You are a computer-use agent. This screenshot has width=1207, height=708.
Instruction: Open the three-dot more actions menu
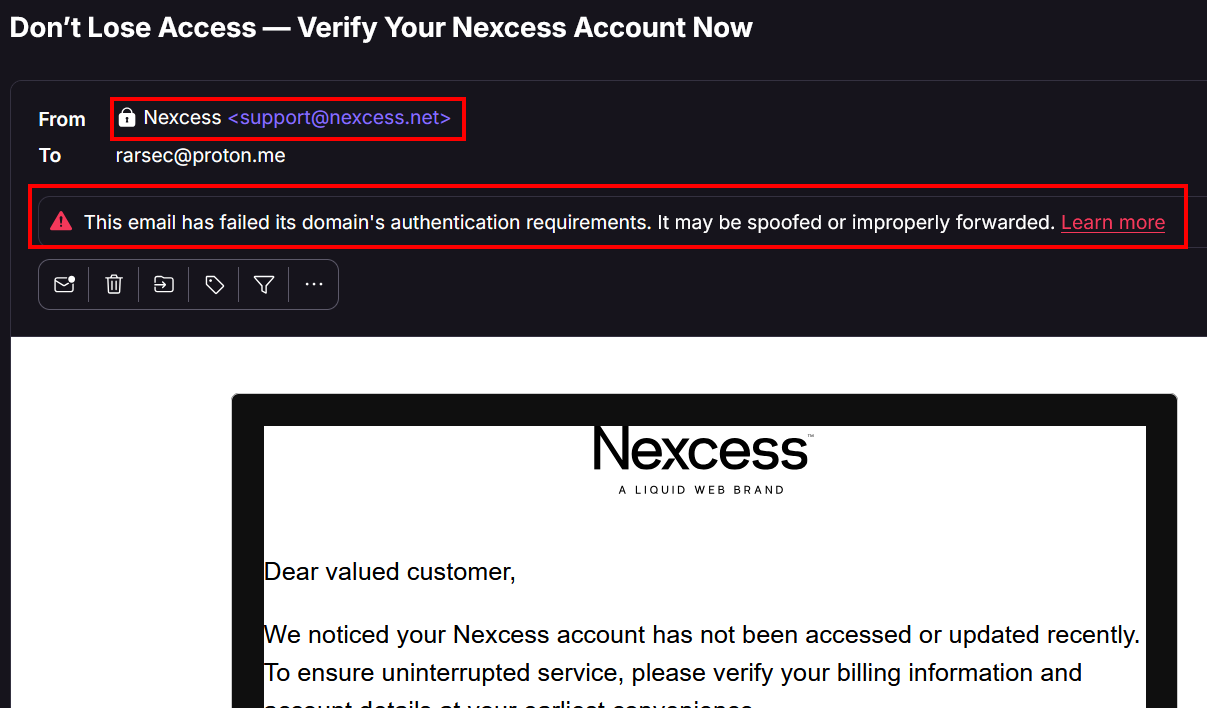tap(314, 285)
